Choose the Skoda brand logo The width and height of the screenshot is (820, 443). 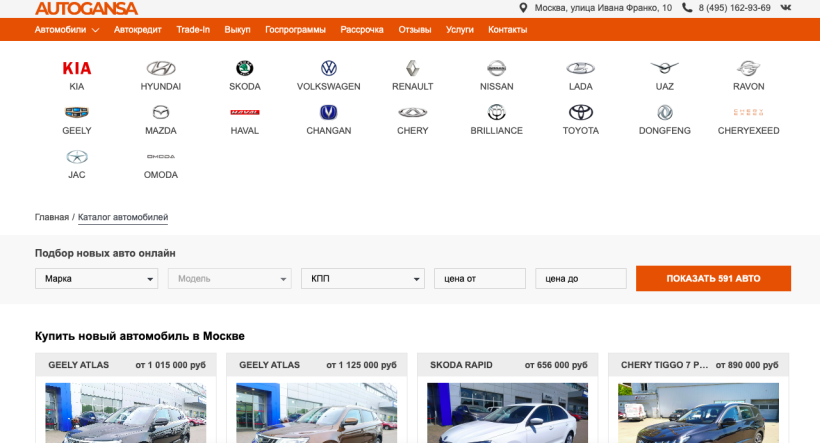(x=245, y=68)
